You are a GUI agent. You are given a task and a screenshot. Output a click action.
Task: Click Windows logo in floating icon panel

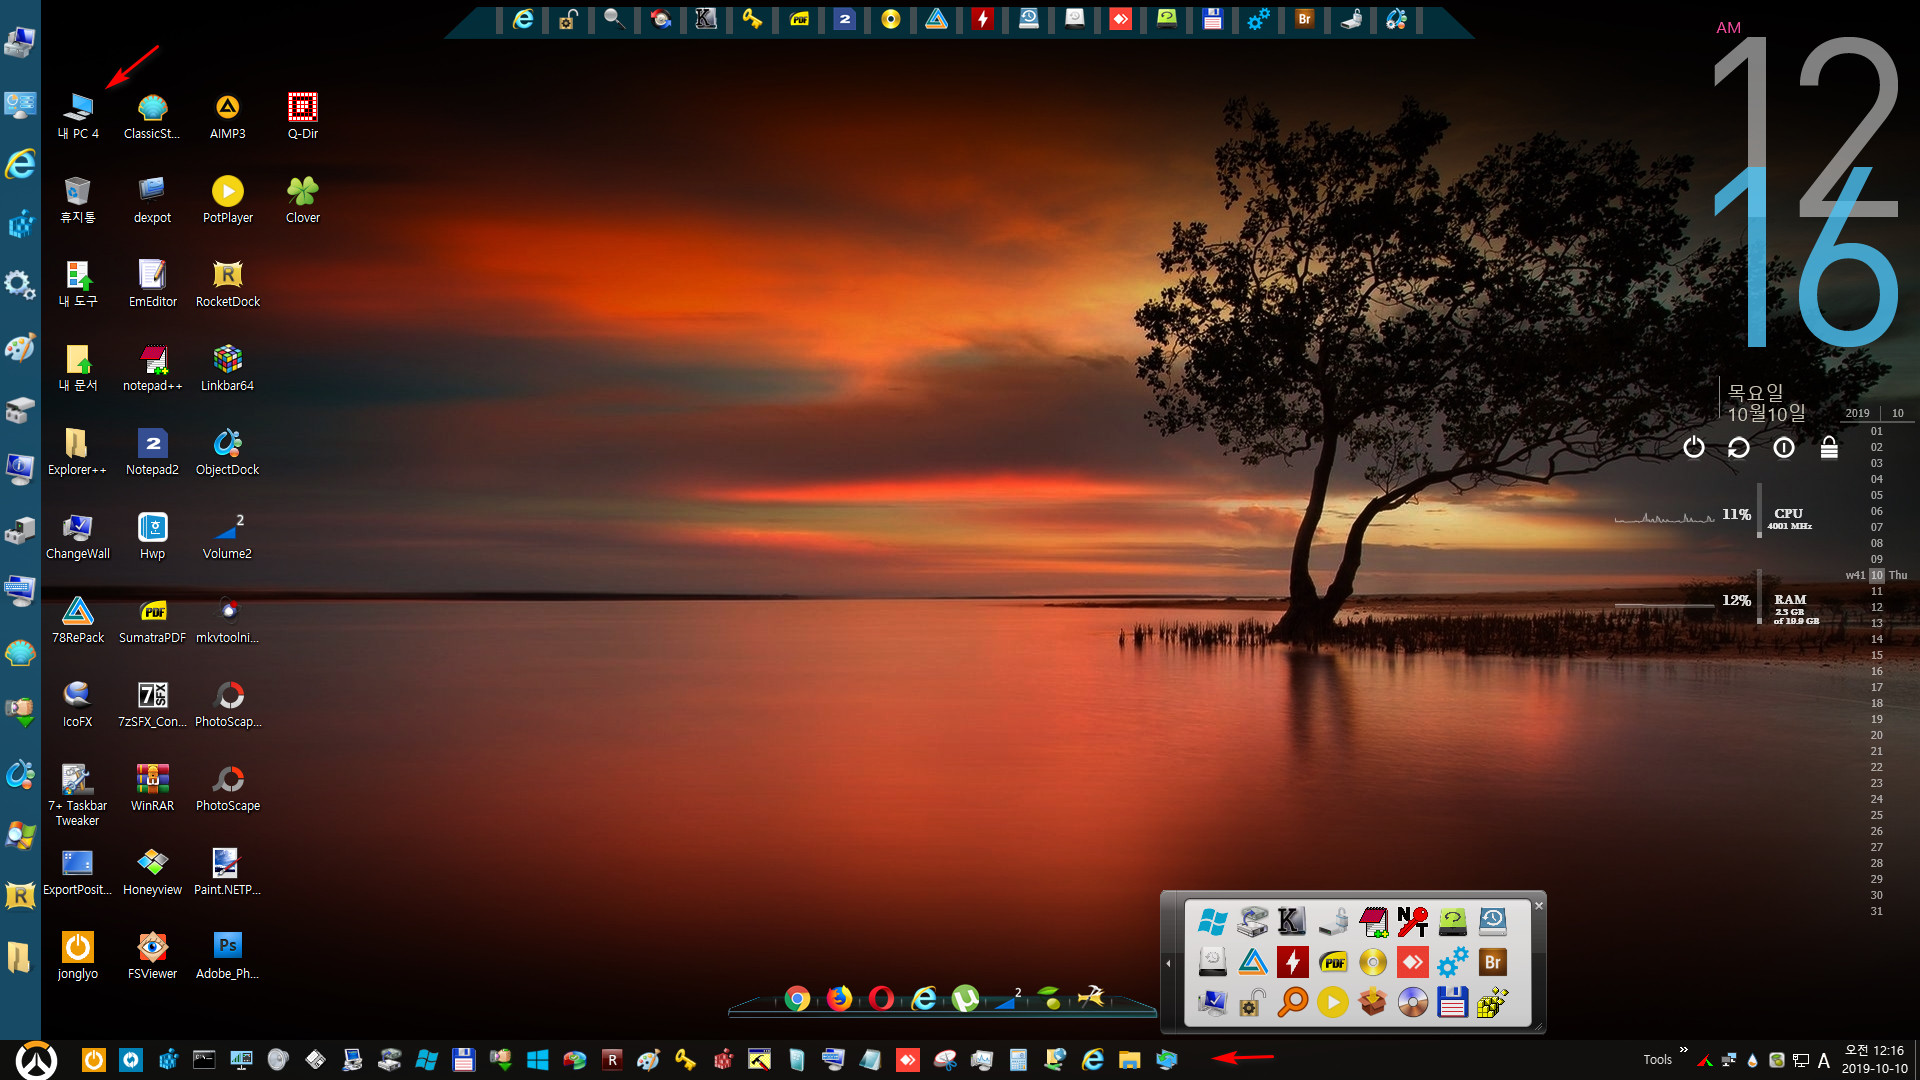(1212, 921)
